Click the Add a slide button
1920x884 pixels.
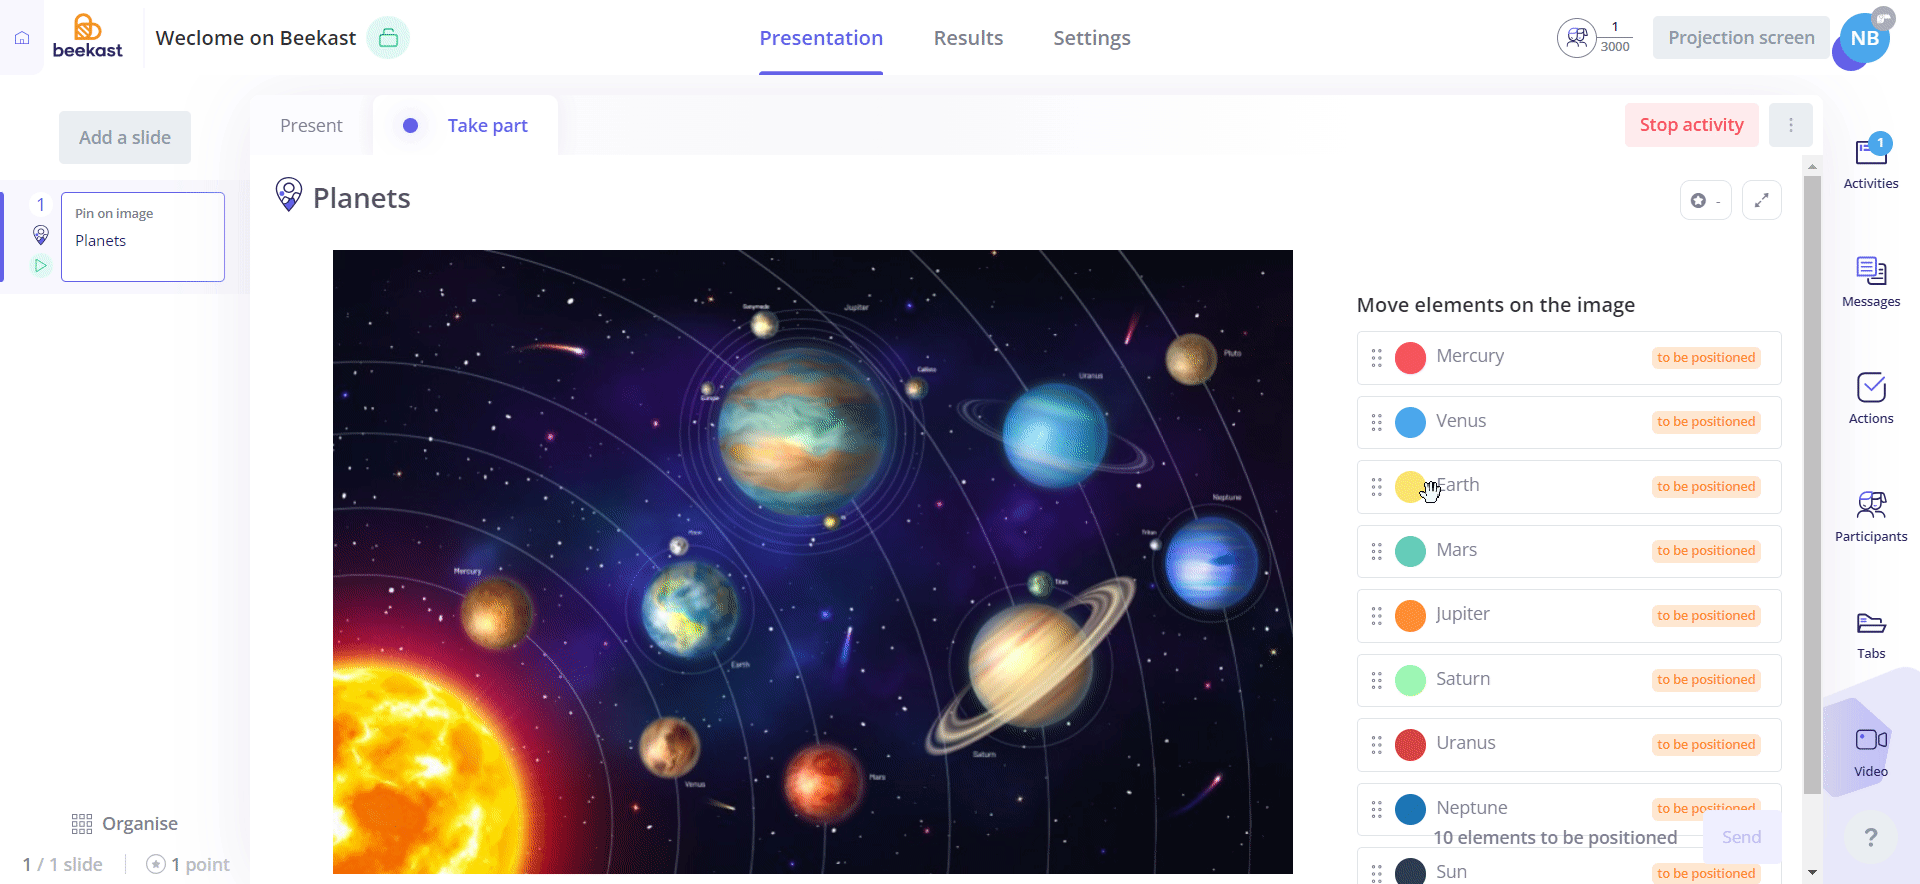[x=125, y=138]
